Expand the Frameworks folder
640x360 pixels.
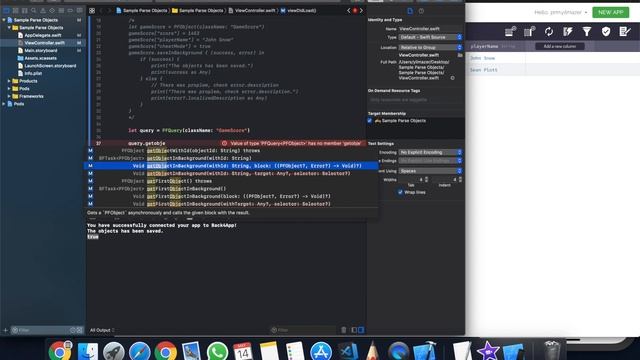pos(9,96)
